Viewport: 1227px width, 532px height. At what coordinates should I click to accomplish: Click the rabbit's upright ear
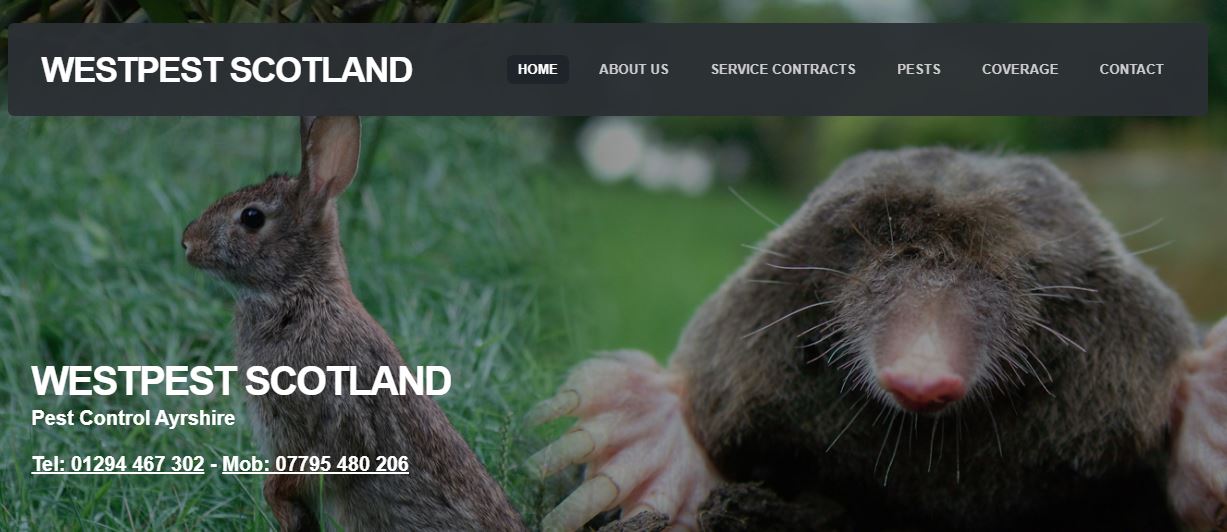tap(330, 156)
